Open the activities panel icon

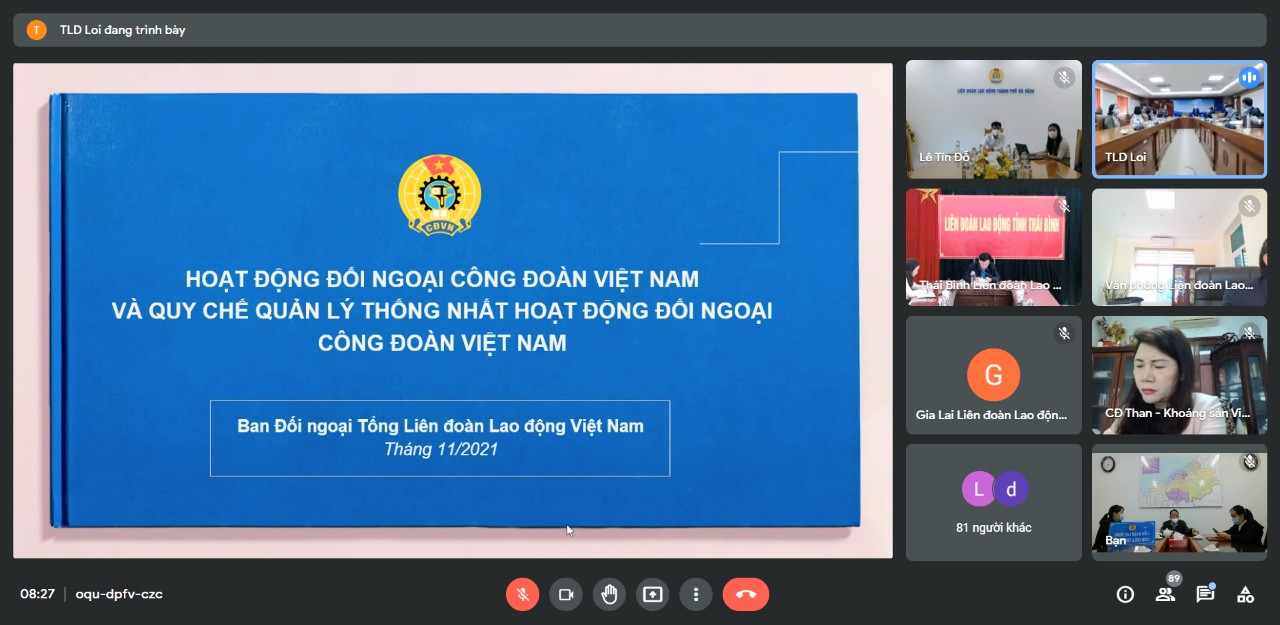tap(1245, 594)
